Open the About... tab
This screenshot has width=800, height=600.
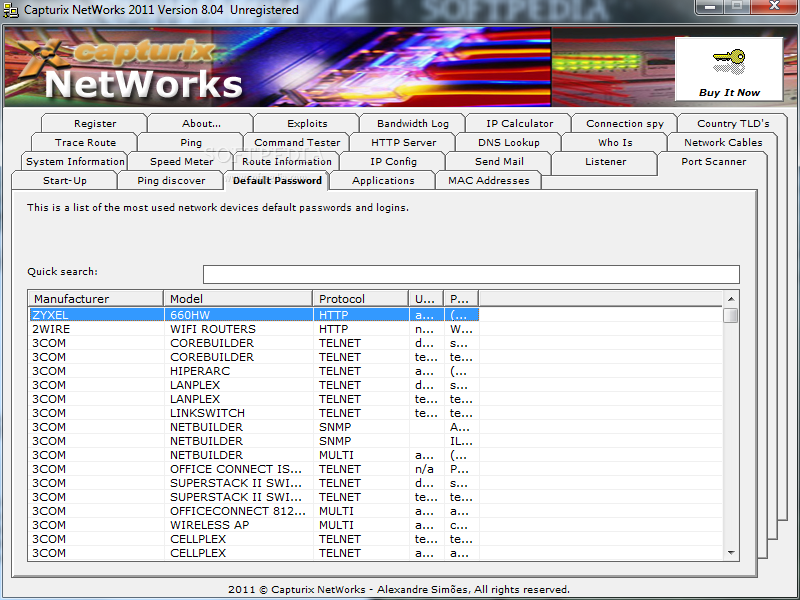click(201, 123)
